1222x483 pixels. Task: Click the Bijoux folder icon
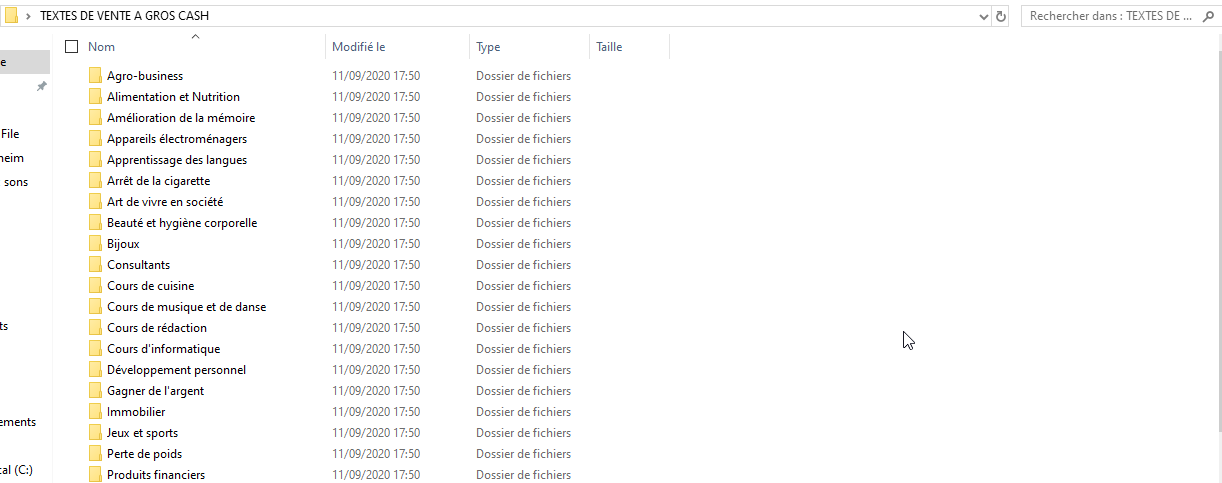pyautogui.click(x=95, y=244)
